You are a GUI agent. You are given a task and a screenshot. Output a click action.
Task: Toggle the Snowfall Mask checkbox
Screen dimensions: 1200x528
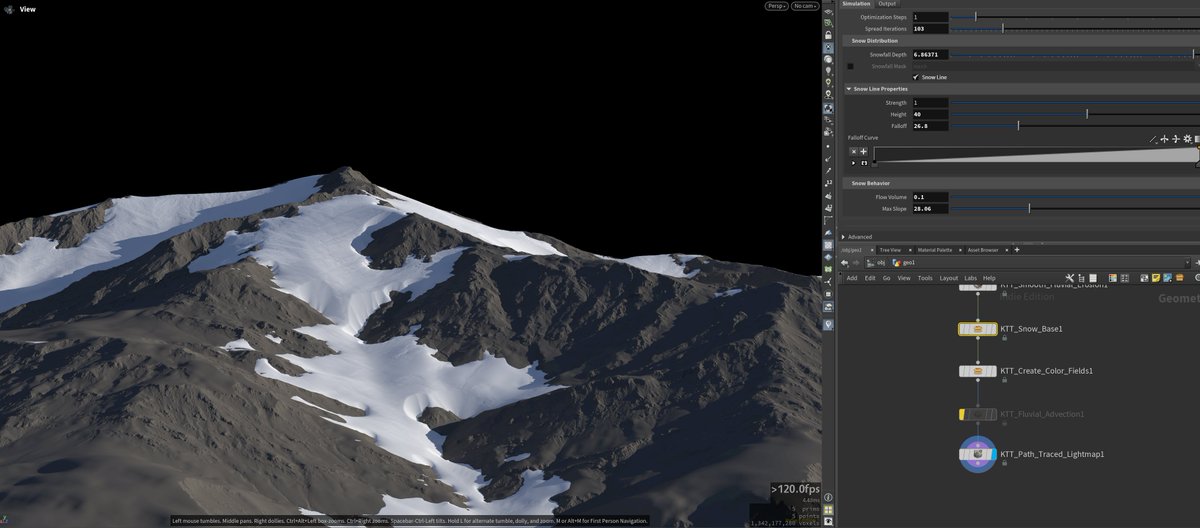tap(850, 66)
